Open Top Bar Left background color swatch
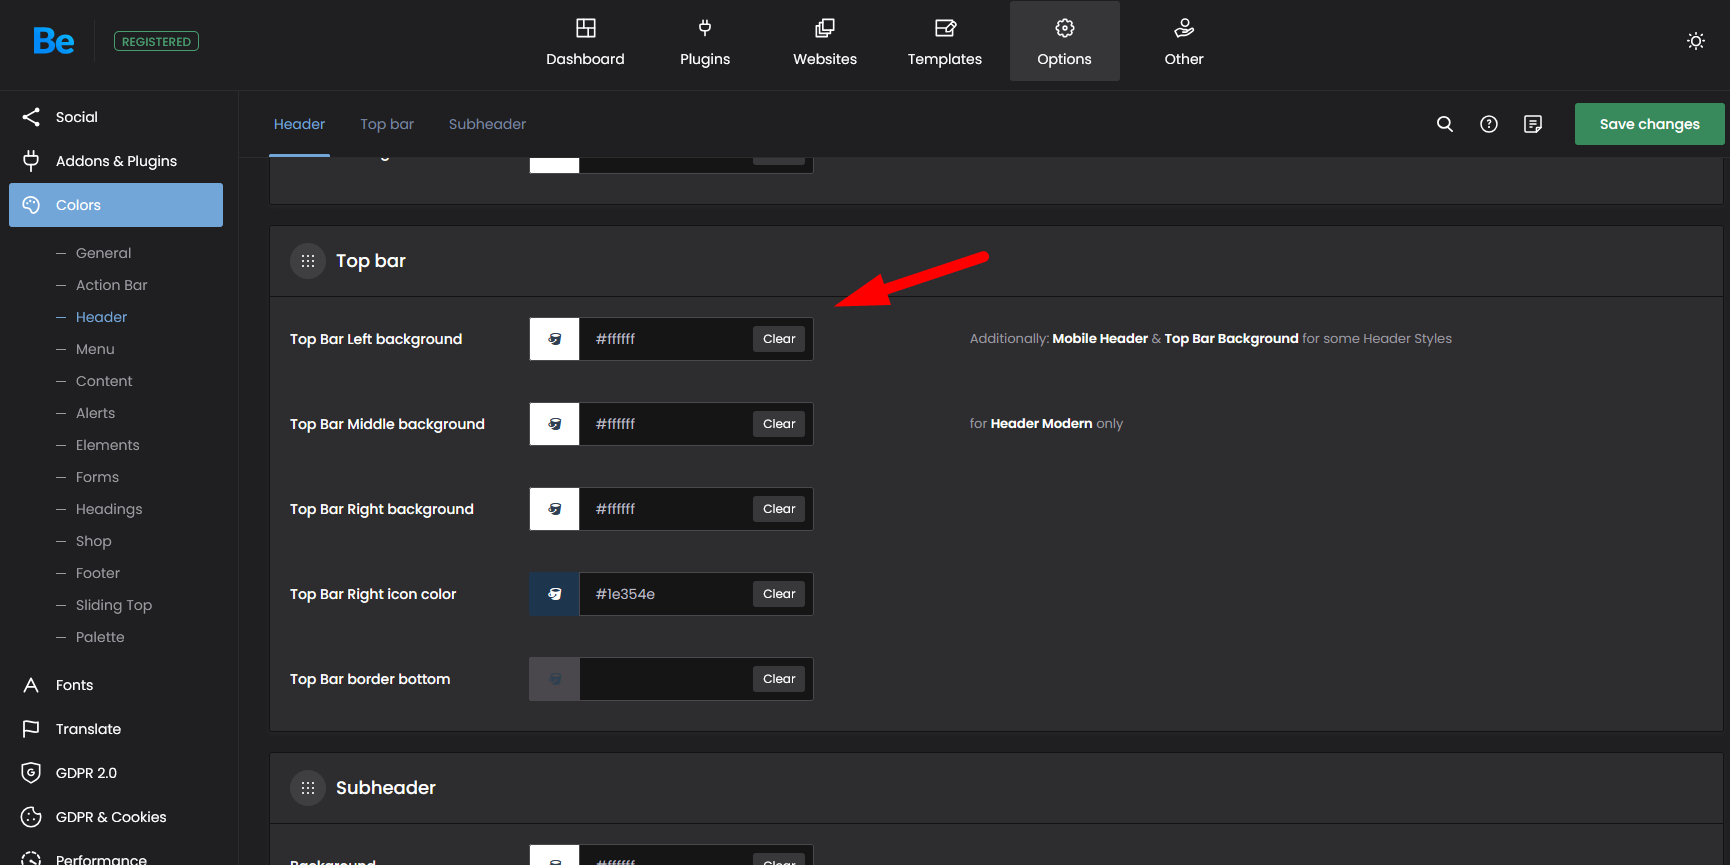This screenshot has height=865, width=1730. [x=555, y=339]
